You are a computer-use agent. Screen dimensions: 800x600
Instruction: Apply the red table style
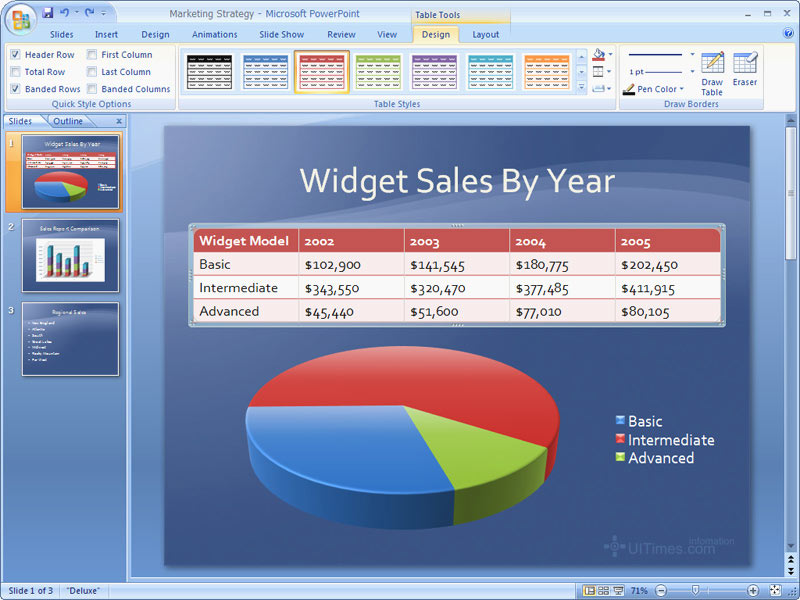(x=321, y=72)
